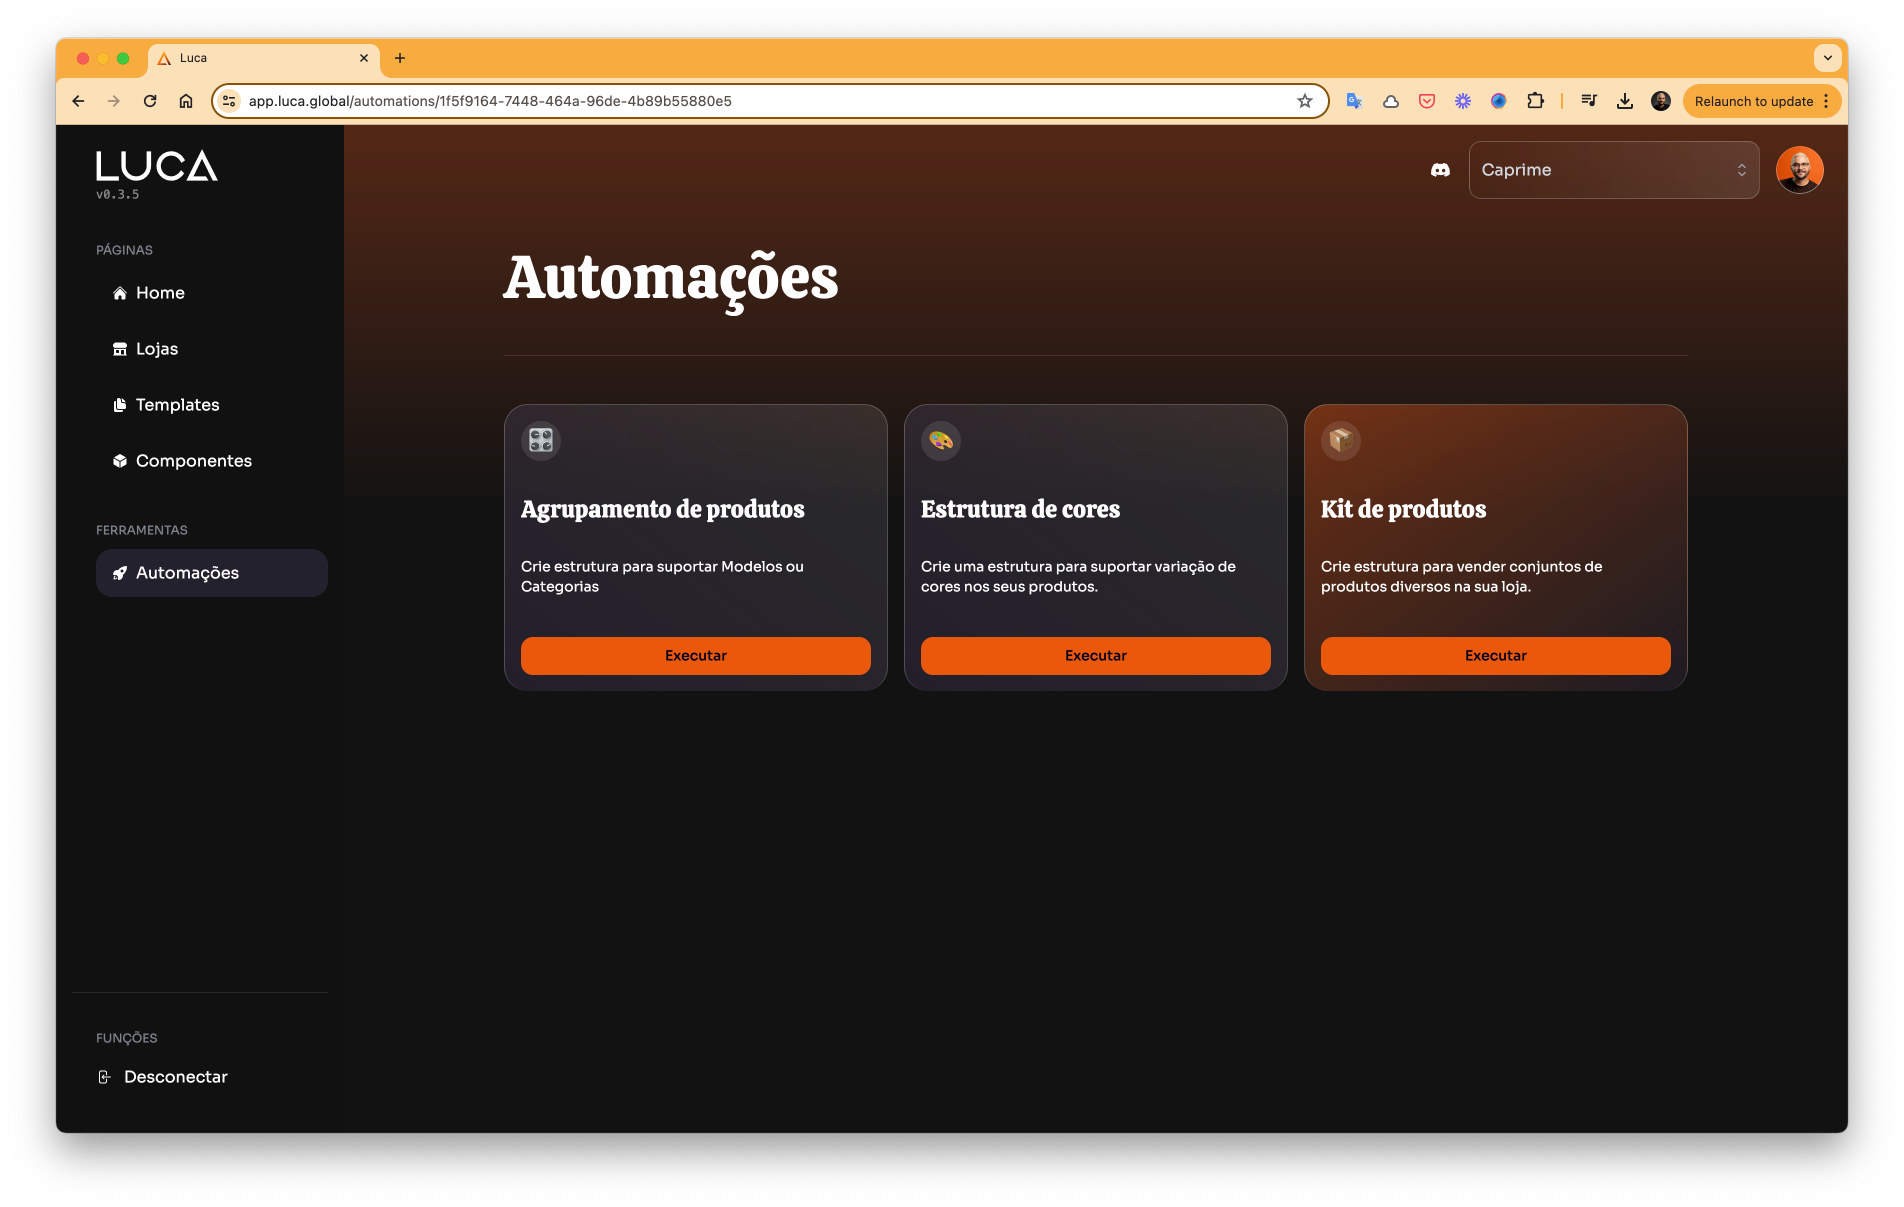This screenshot has width=1904, height=1207.
Task: Open the Lojas page
Action: 157,349
